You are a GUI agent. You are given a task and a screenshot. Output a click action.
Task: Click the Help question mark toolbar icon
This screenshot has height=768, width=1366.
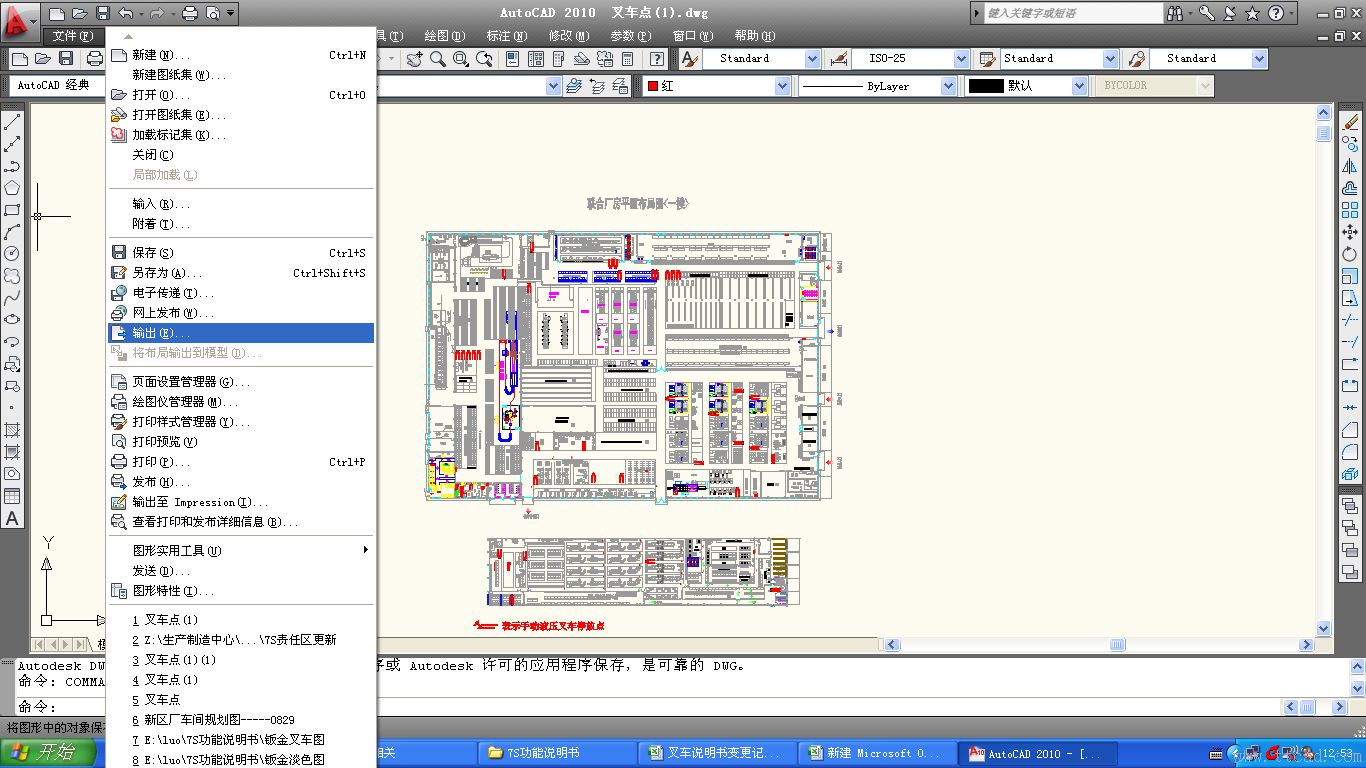[656, 59]
